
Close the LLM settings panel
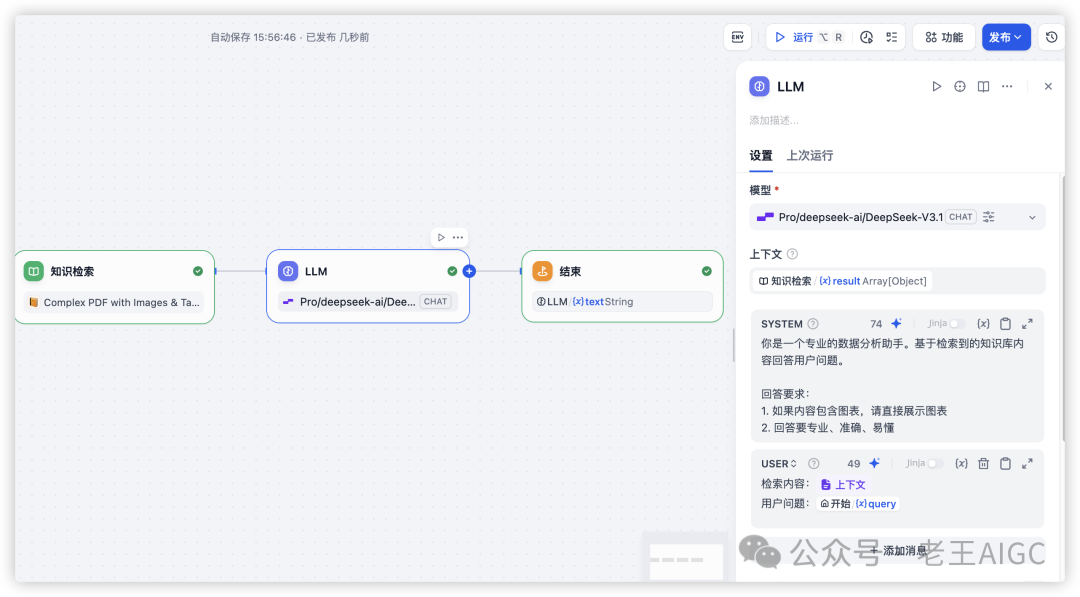(1048, 86)
